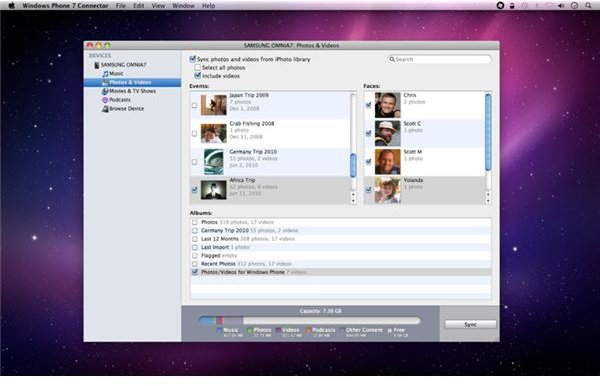Click the volume icon in menu bar
600x386 pixels.
(561, 5)
